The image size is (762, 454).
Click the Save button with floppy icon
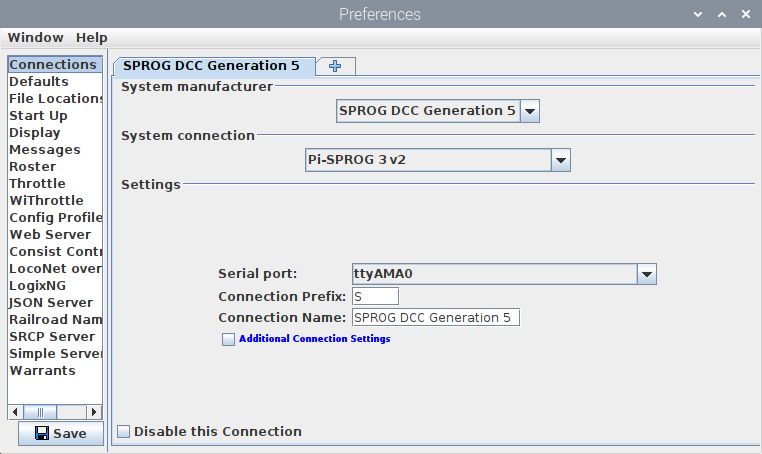tap(61, 433)
